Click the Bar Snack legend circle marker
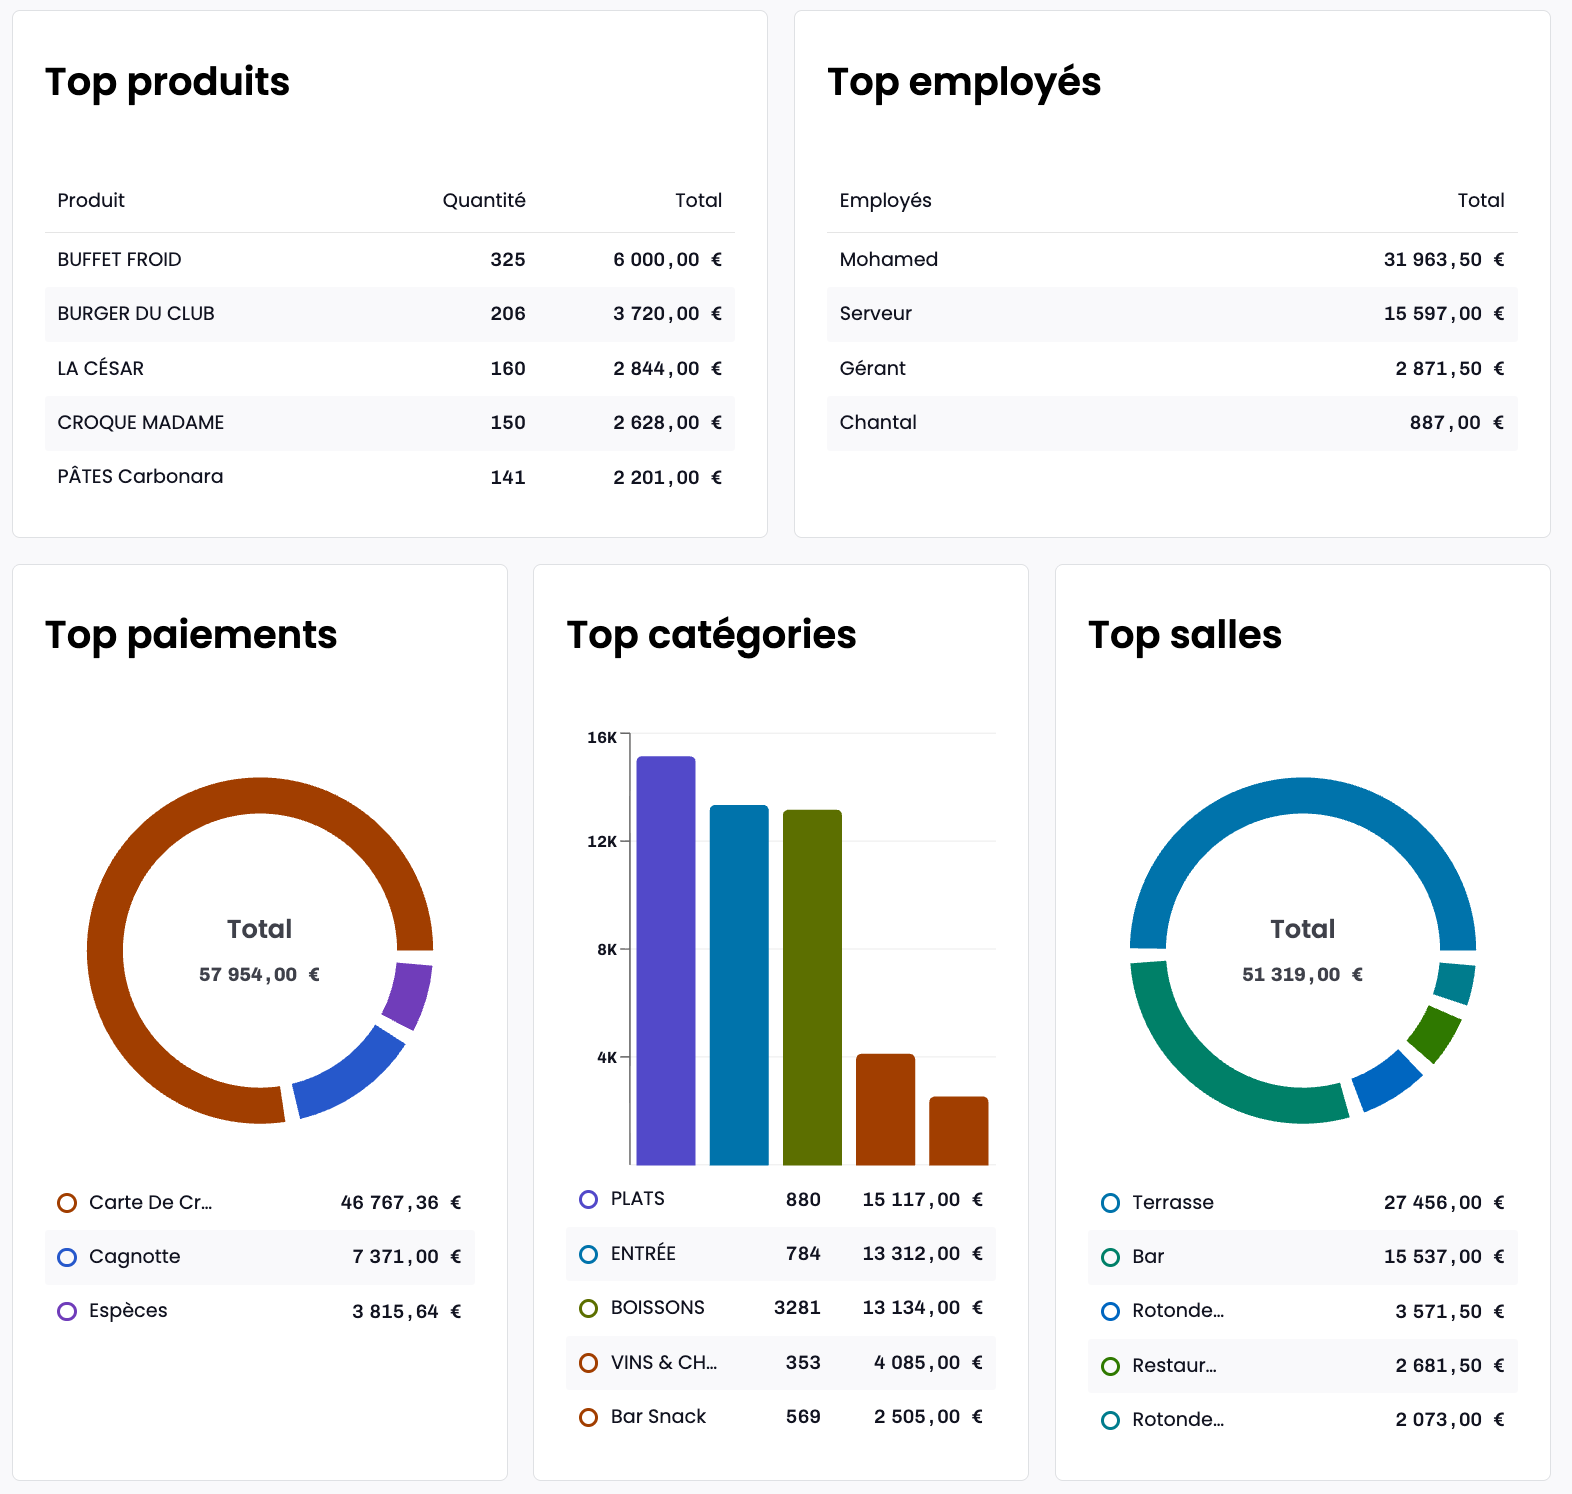This screenshot has height=1494, width=1572. click(589, 1417)
